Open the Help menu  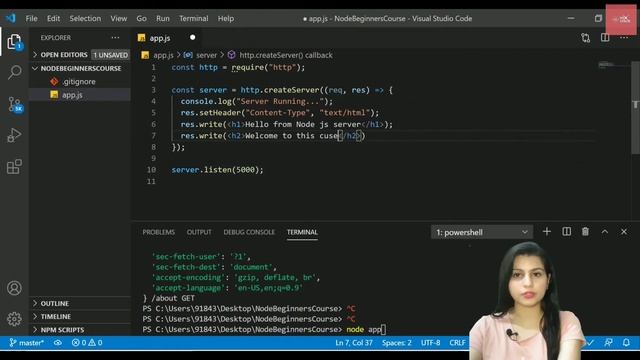coord(226,18)
